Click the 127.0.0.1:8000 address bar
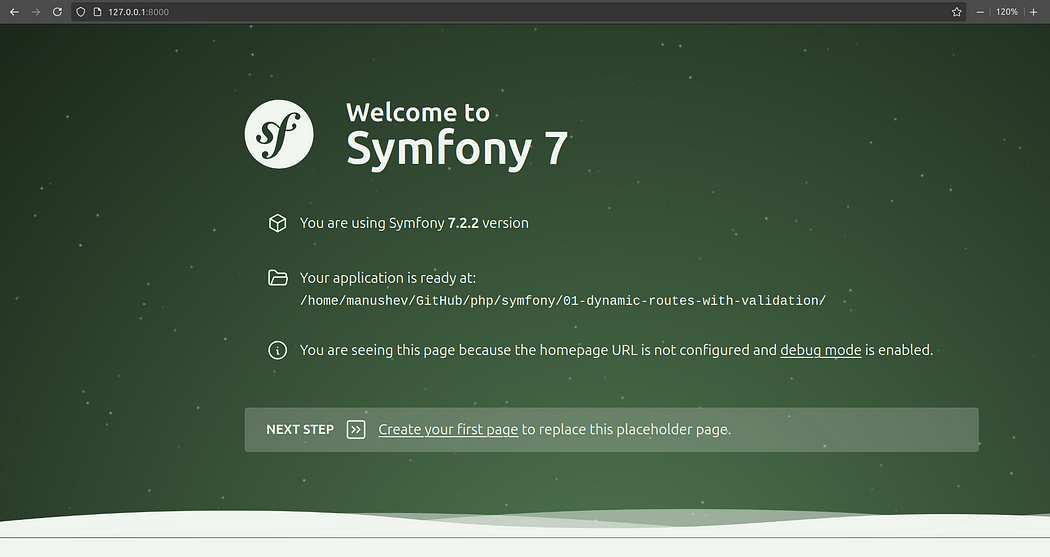 click(x=516, y=12)
